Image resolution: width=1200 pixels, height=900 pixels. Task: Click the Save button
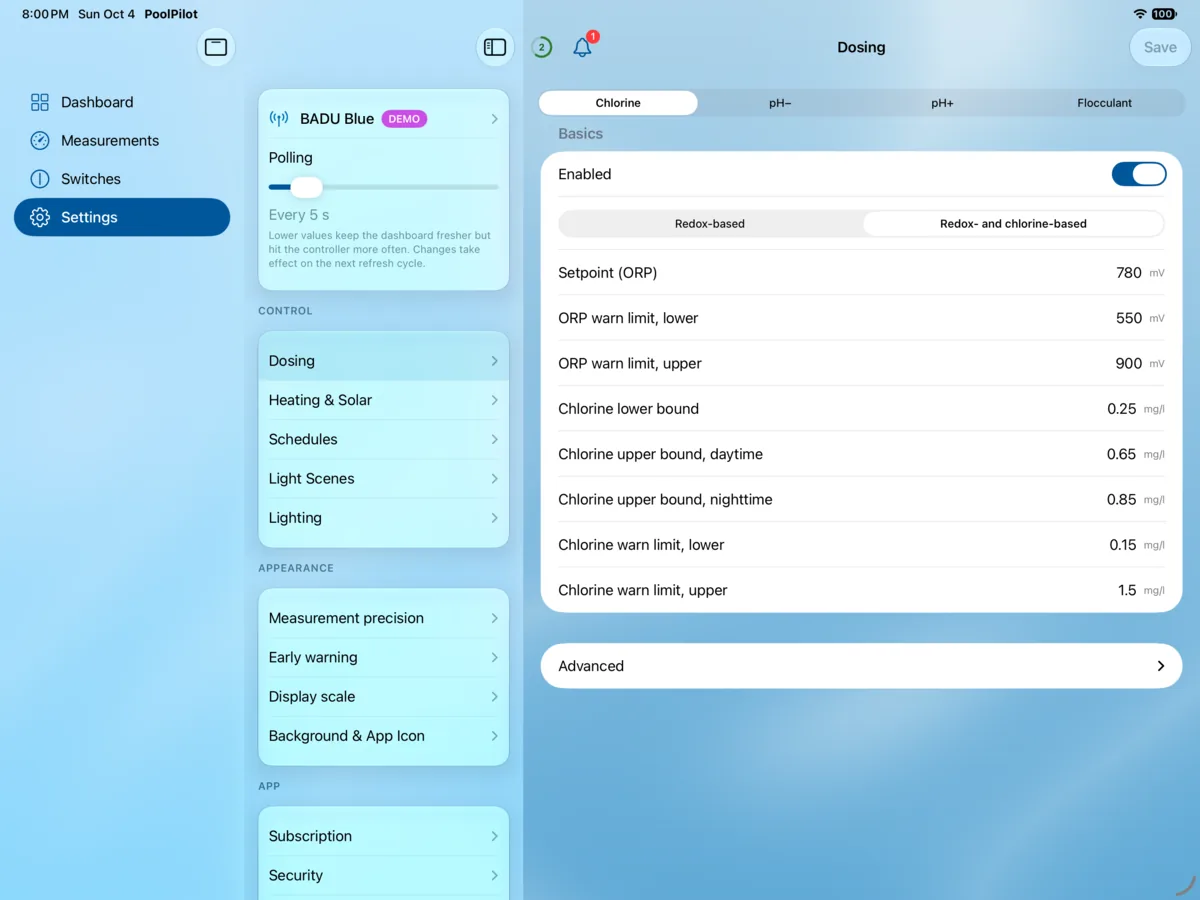point(1160,47)
